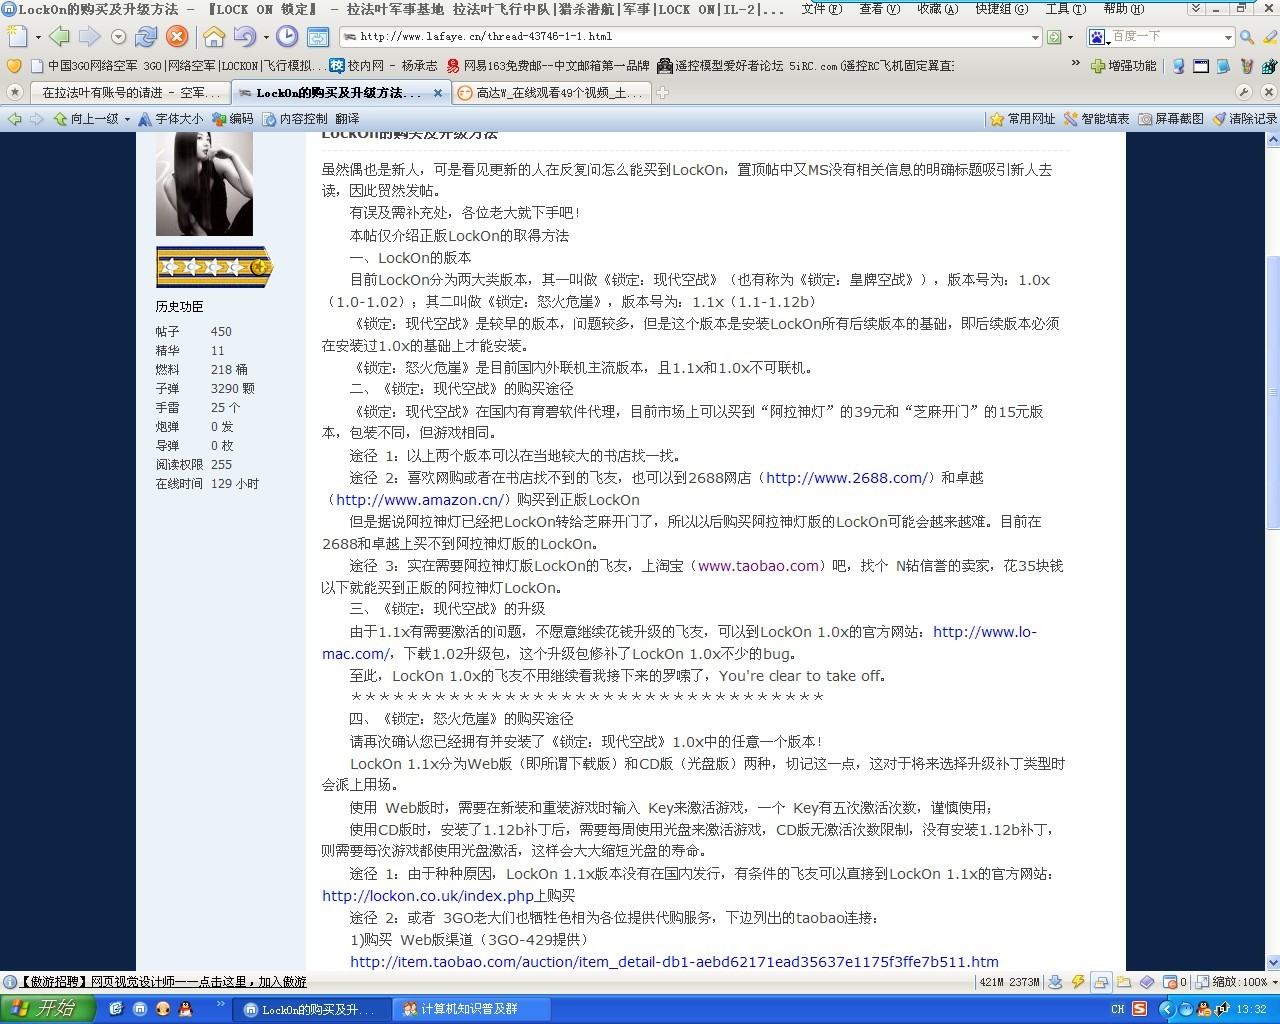Open 查看(V) menu
The width and height of the screenshot is (1280, 1024).
(880, 9)
